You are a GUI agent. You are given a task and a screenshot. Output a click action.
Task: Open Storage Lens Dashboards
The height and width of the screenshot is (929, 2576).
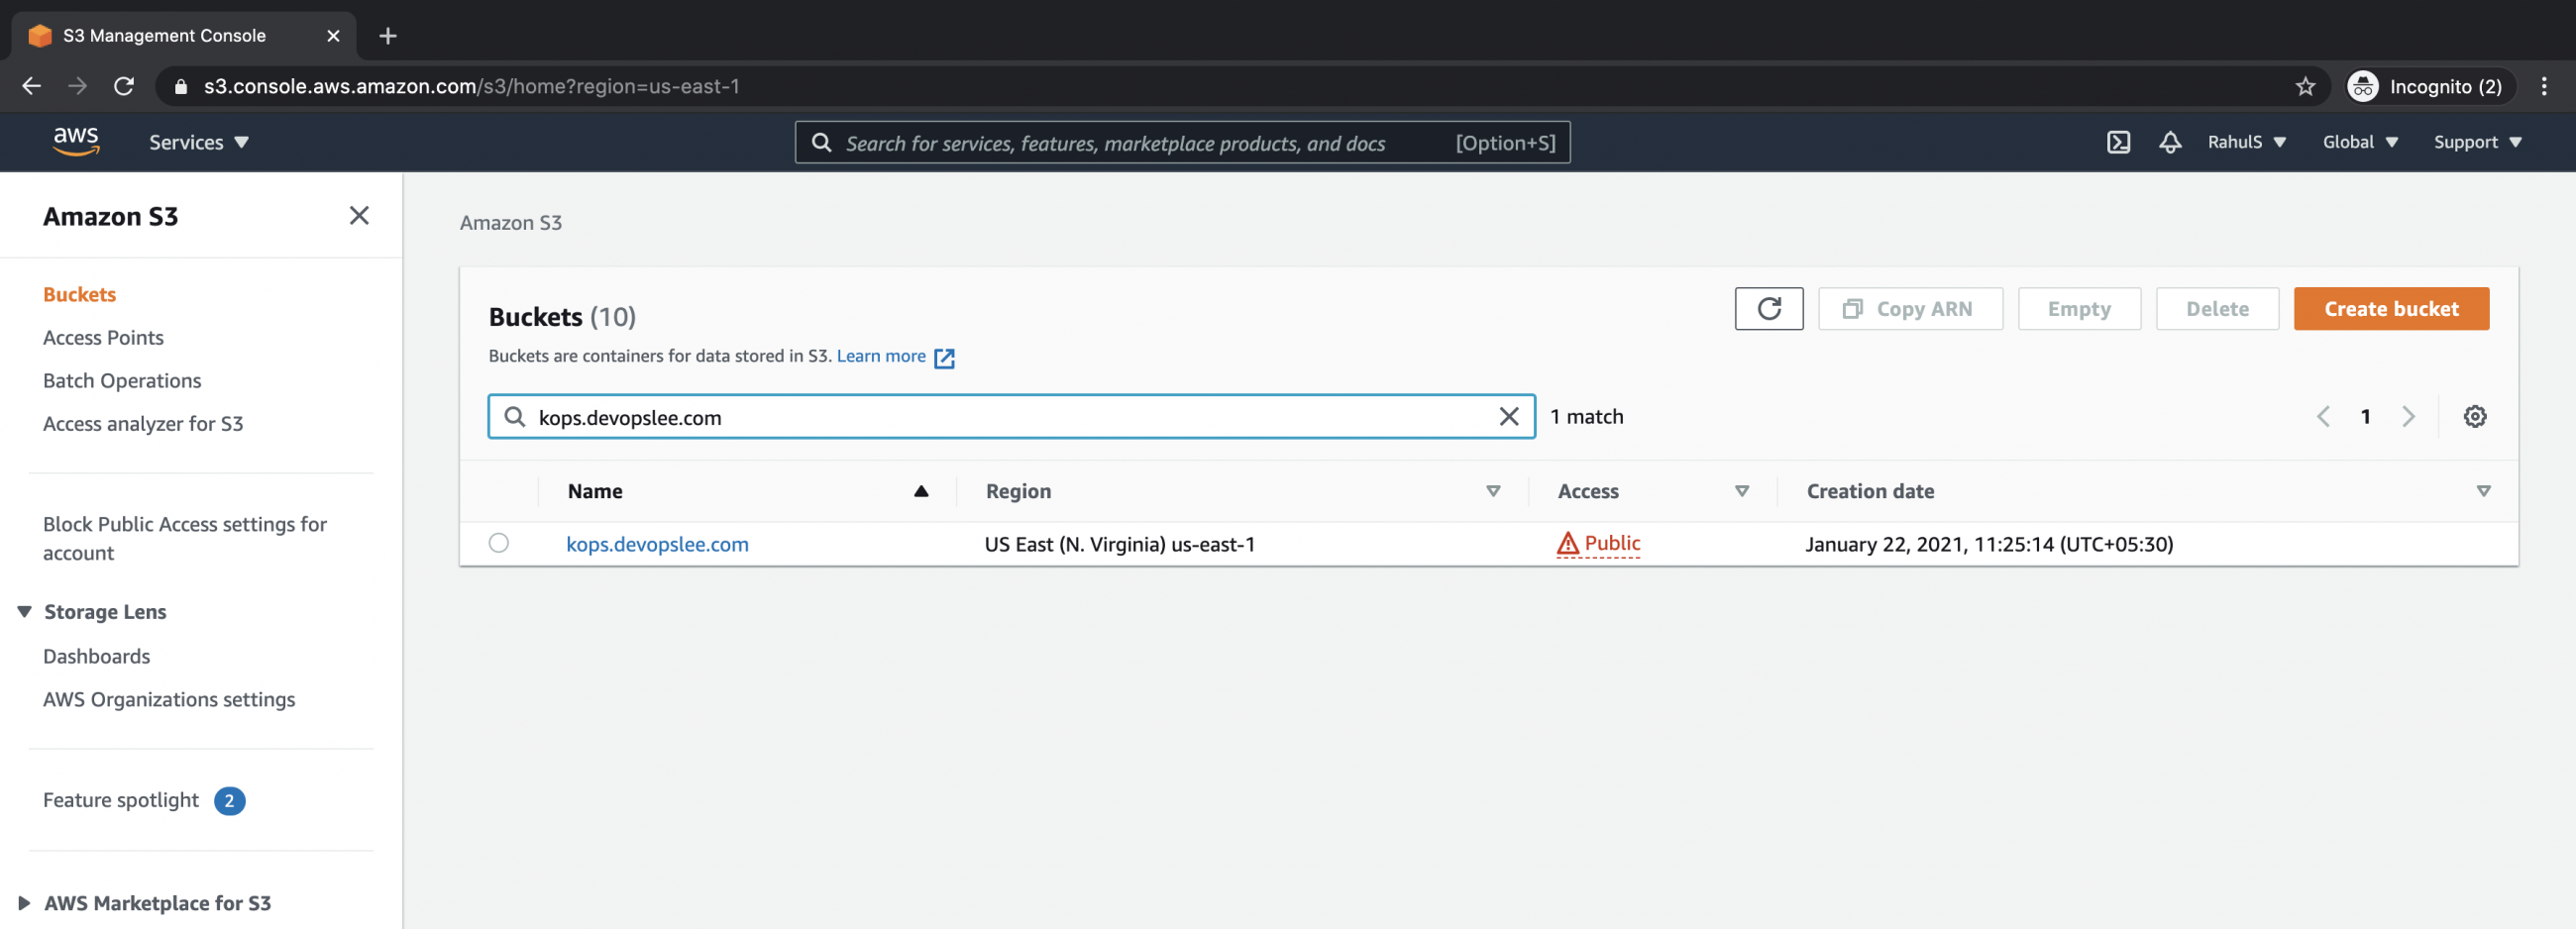point(97,656)
